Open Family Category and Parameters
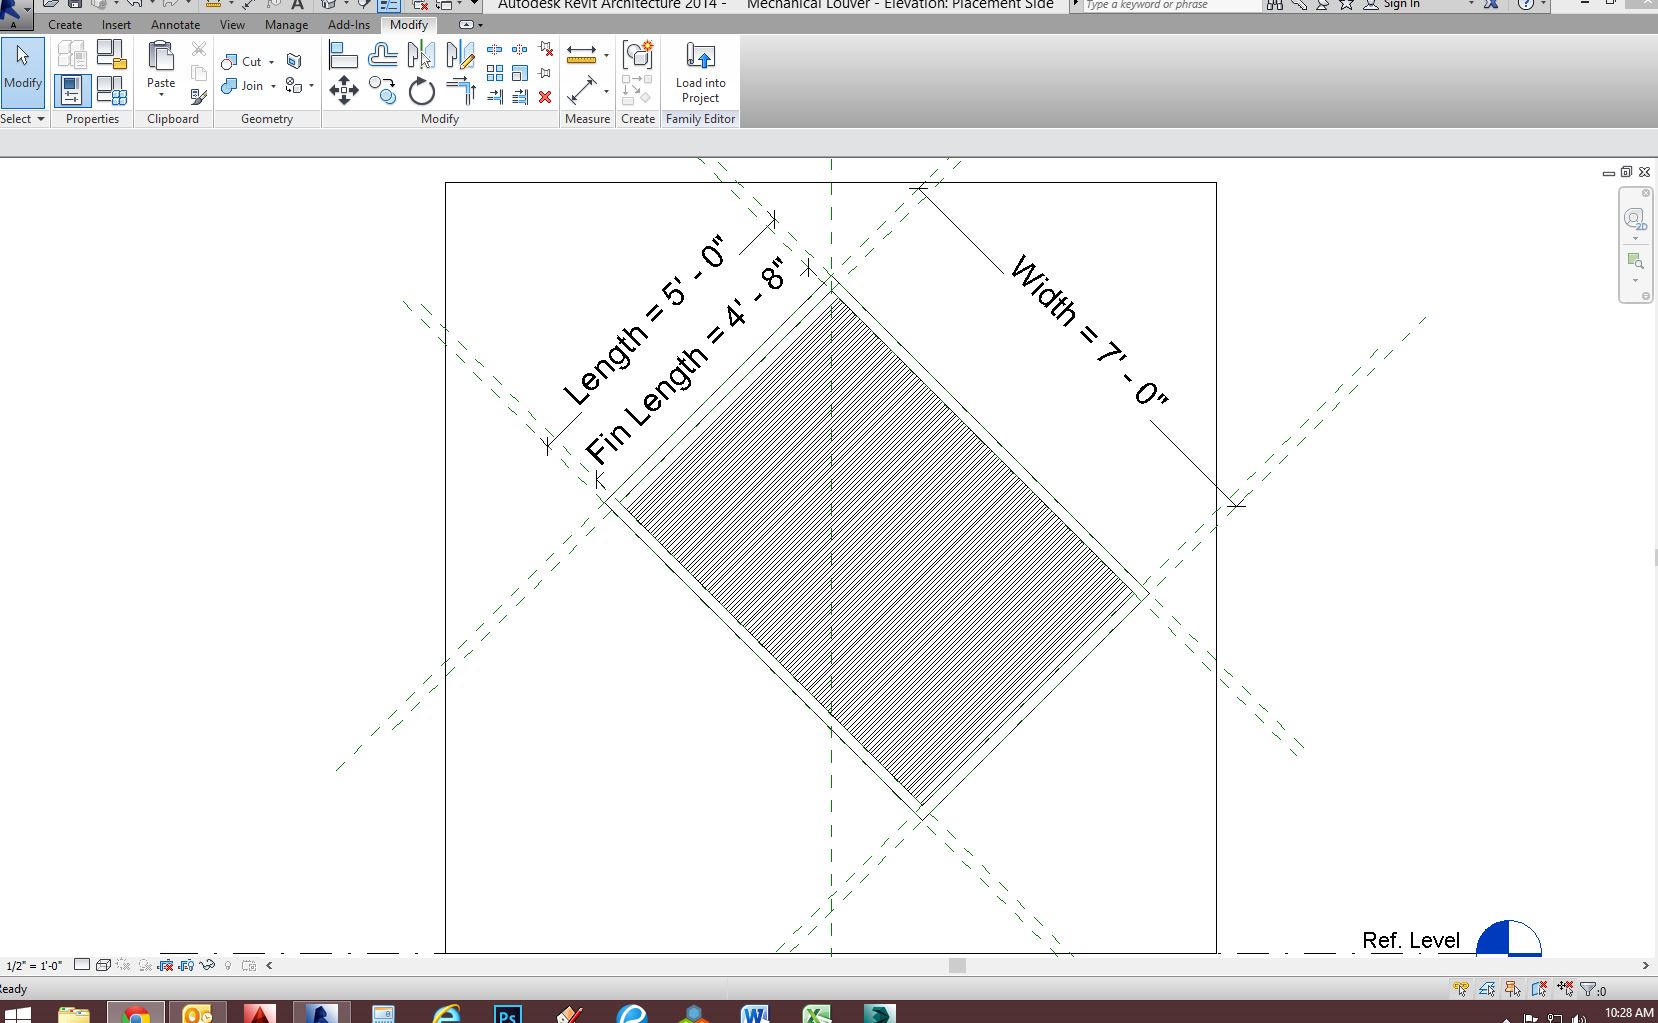This screenshot has height=1023, width=1658. [x=111, y=55]
